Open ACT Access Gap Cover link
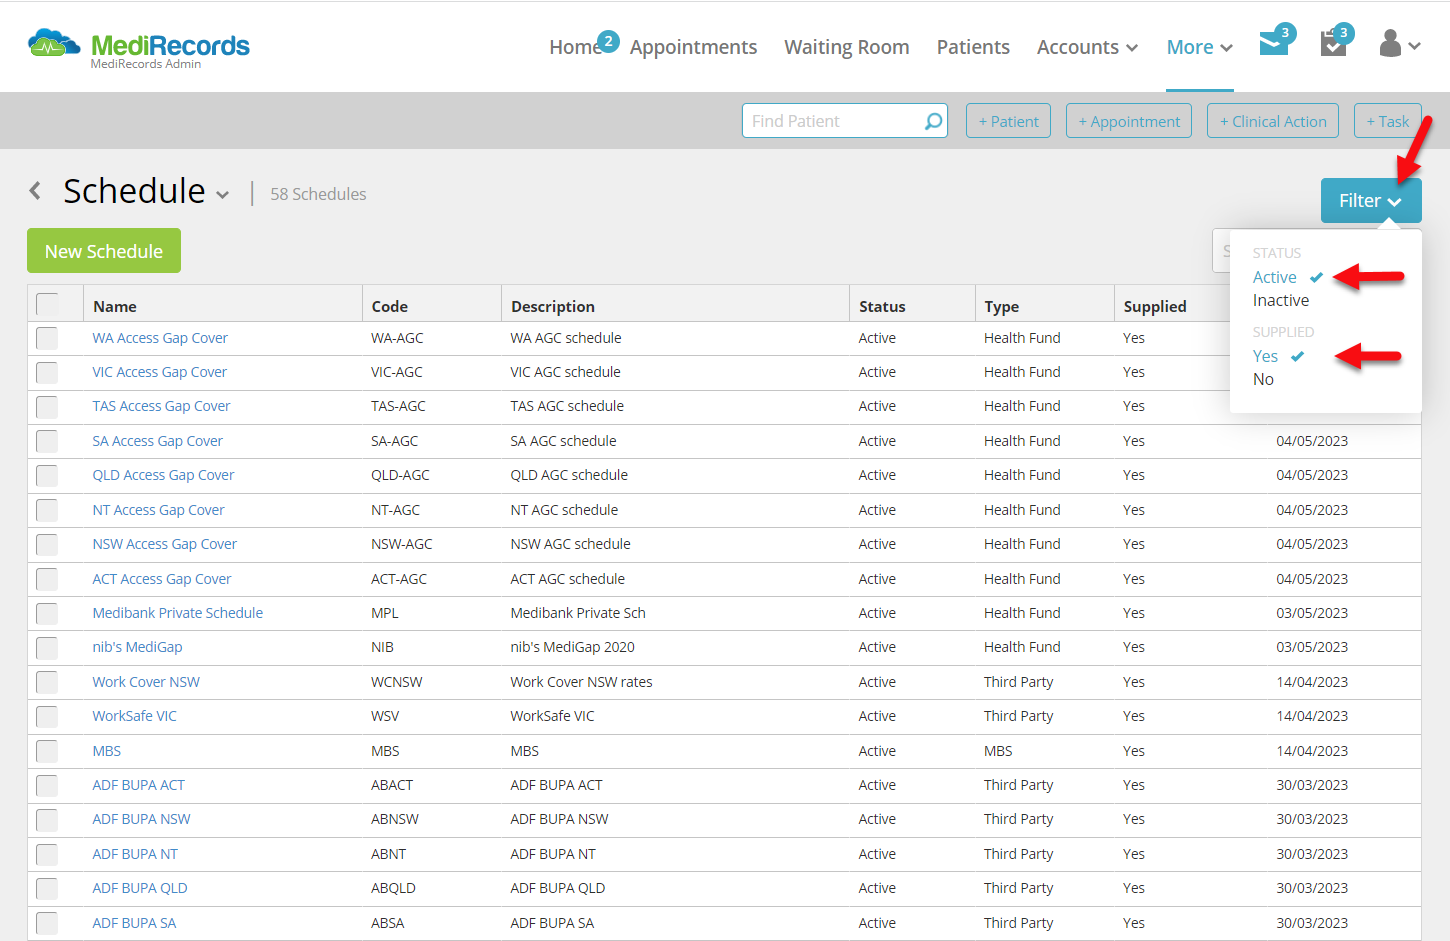This screenshot has height=941, width=1450. pyautogui.click(x=162, y=579)
